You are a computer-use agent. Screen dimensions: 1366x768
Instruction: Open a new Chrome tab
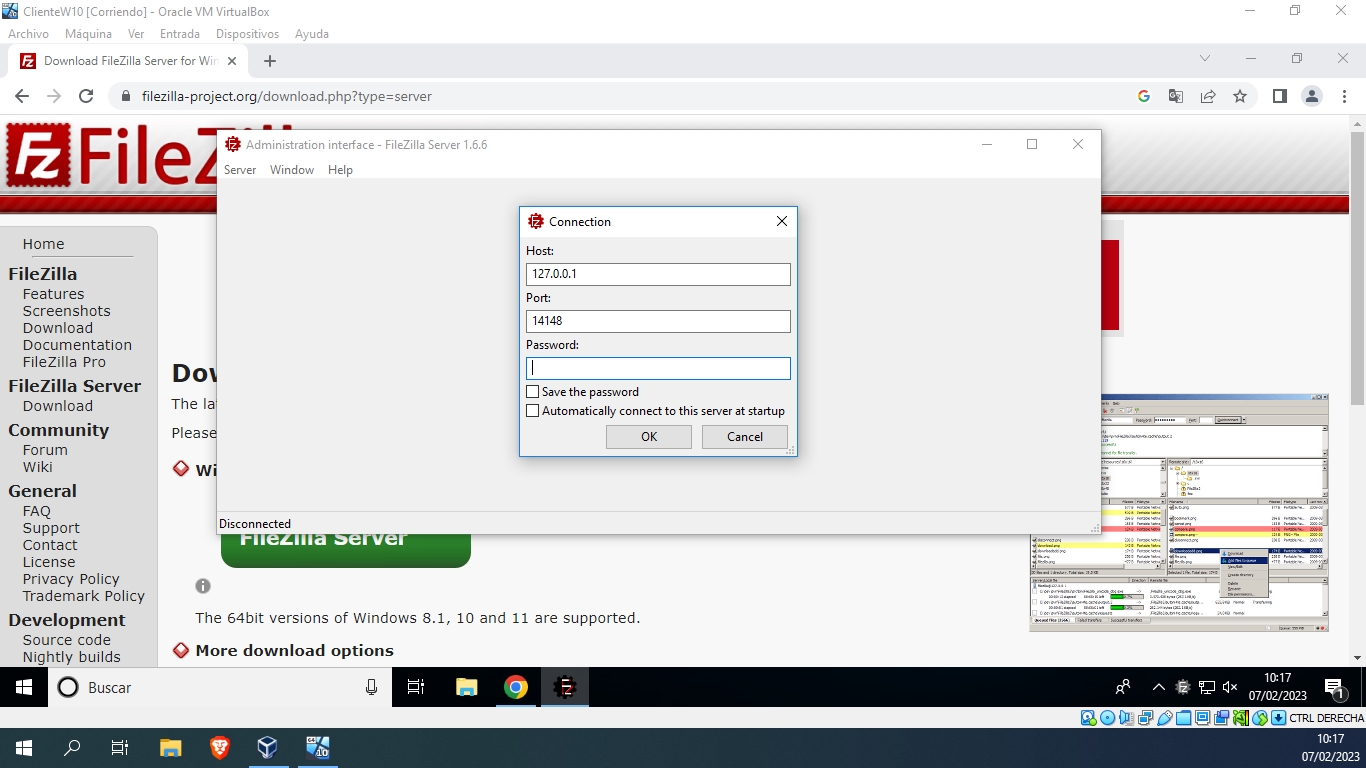(x=269, y=61)
